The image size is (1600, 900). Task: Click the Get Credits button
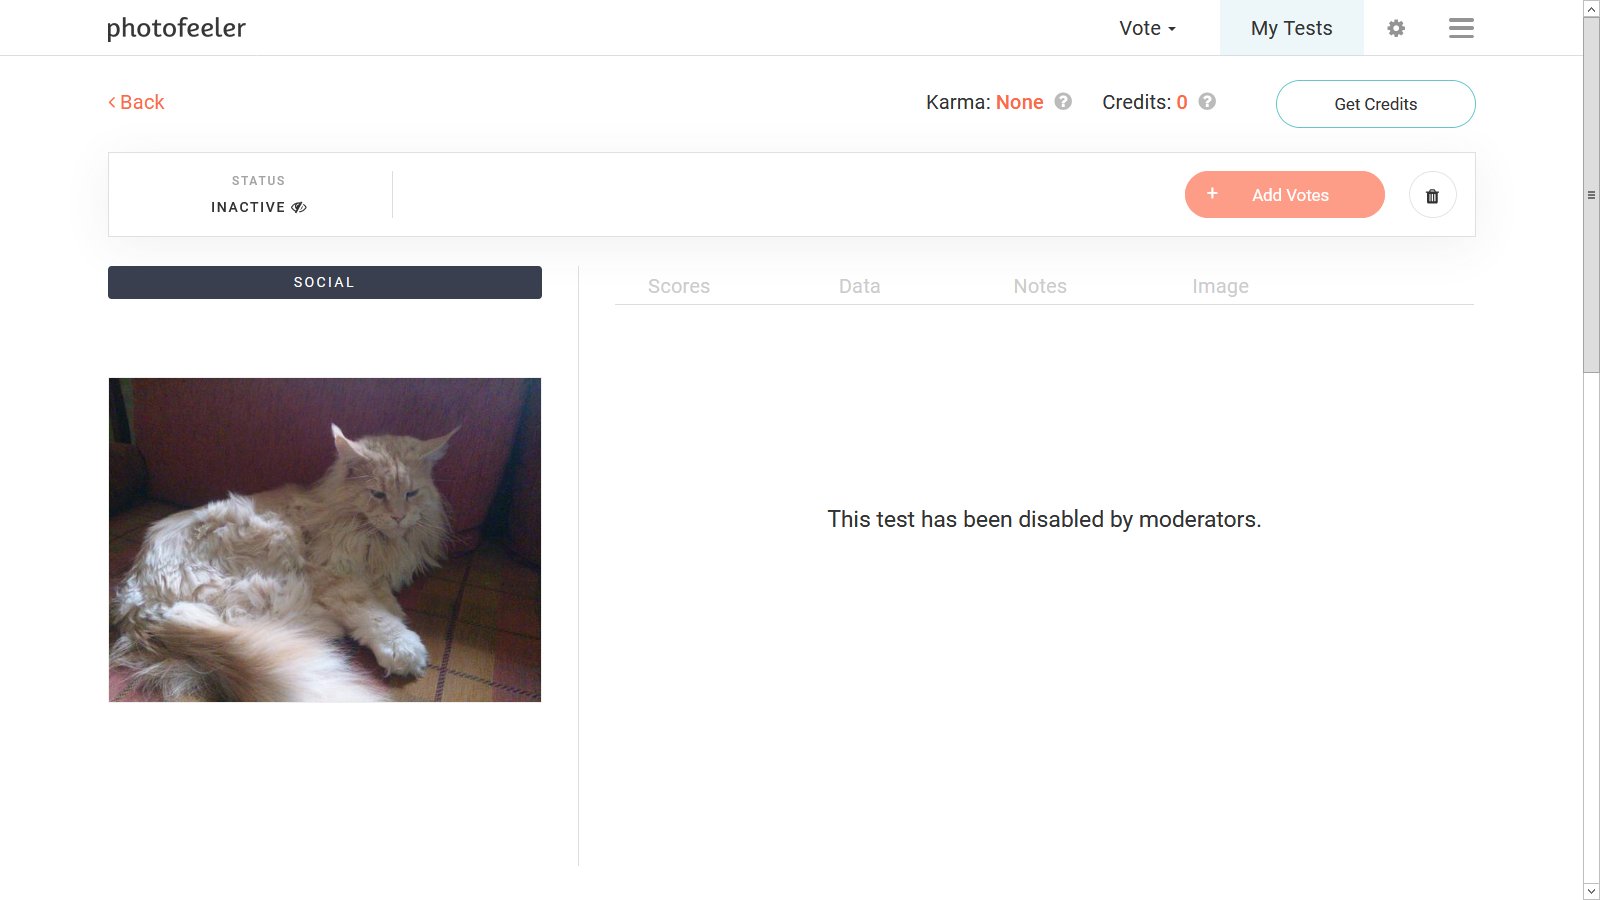[x=1375, y=104]
